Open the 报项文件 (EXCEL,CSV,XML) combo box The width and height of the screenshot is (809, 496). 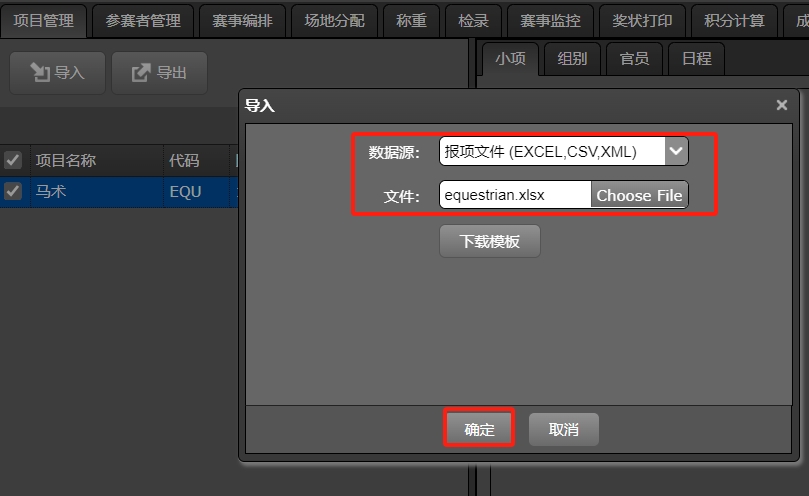pos(563,151)
